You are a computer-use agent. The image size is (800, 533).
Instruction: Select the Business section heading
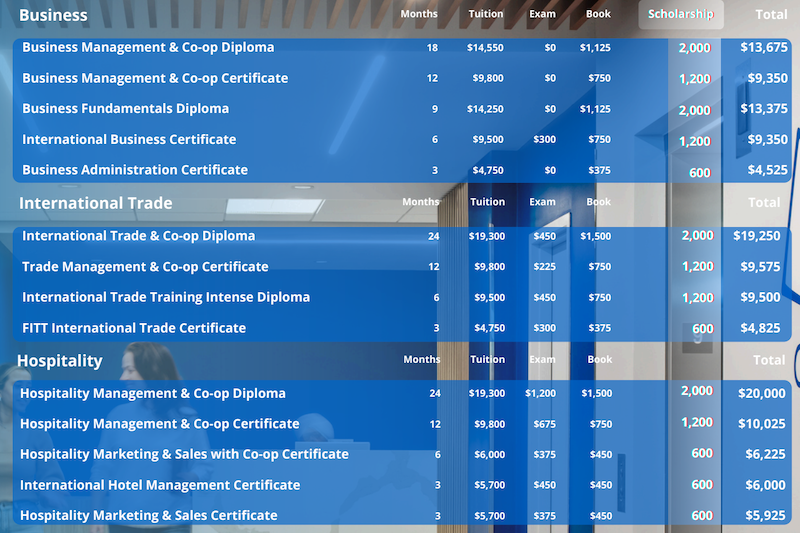tap(53, 15)
